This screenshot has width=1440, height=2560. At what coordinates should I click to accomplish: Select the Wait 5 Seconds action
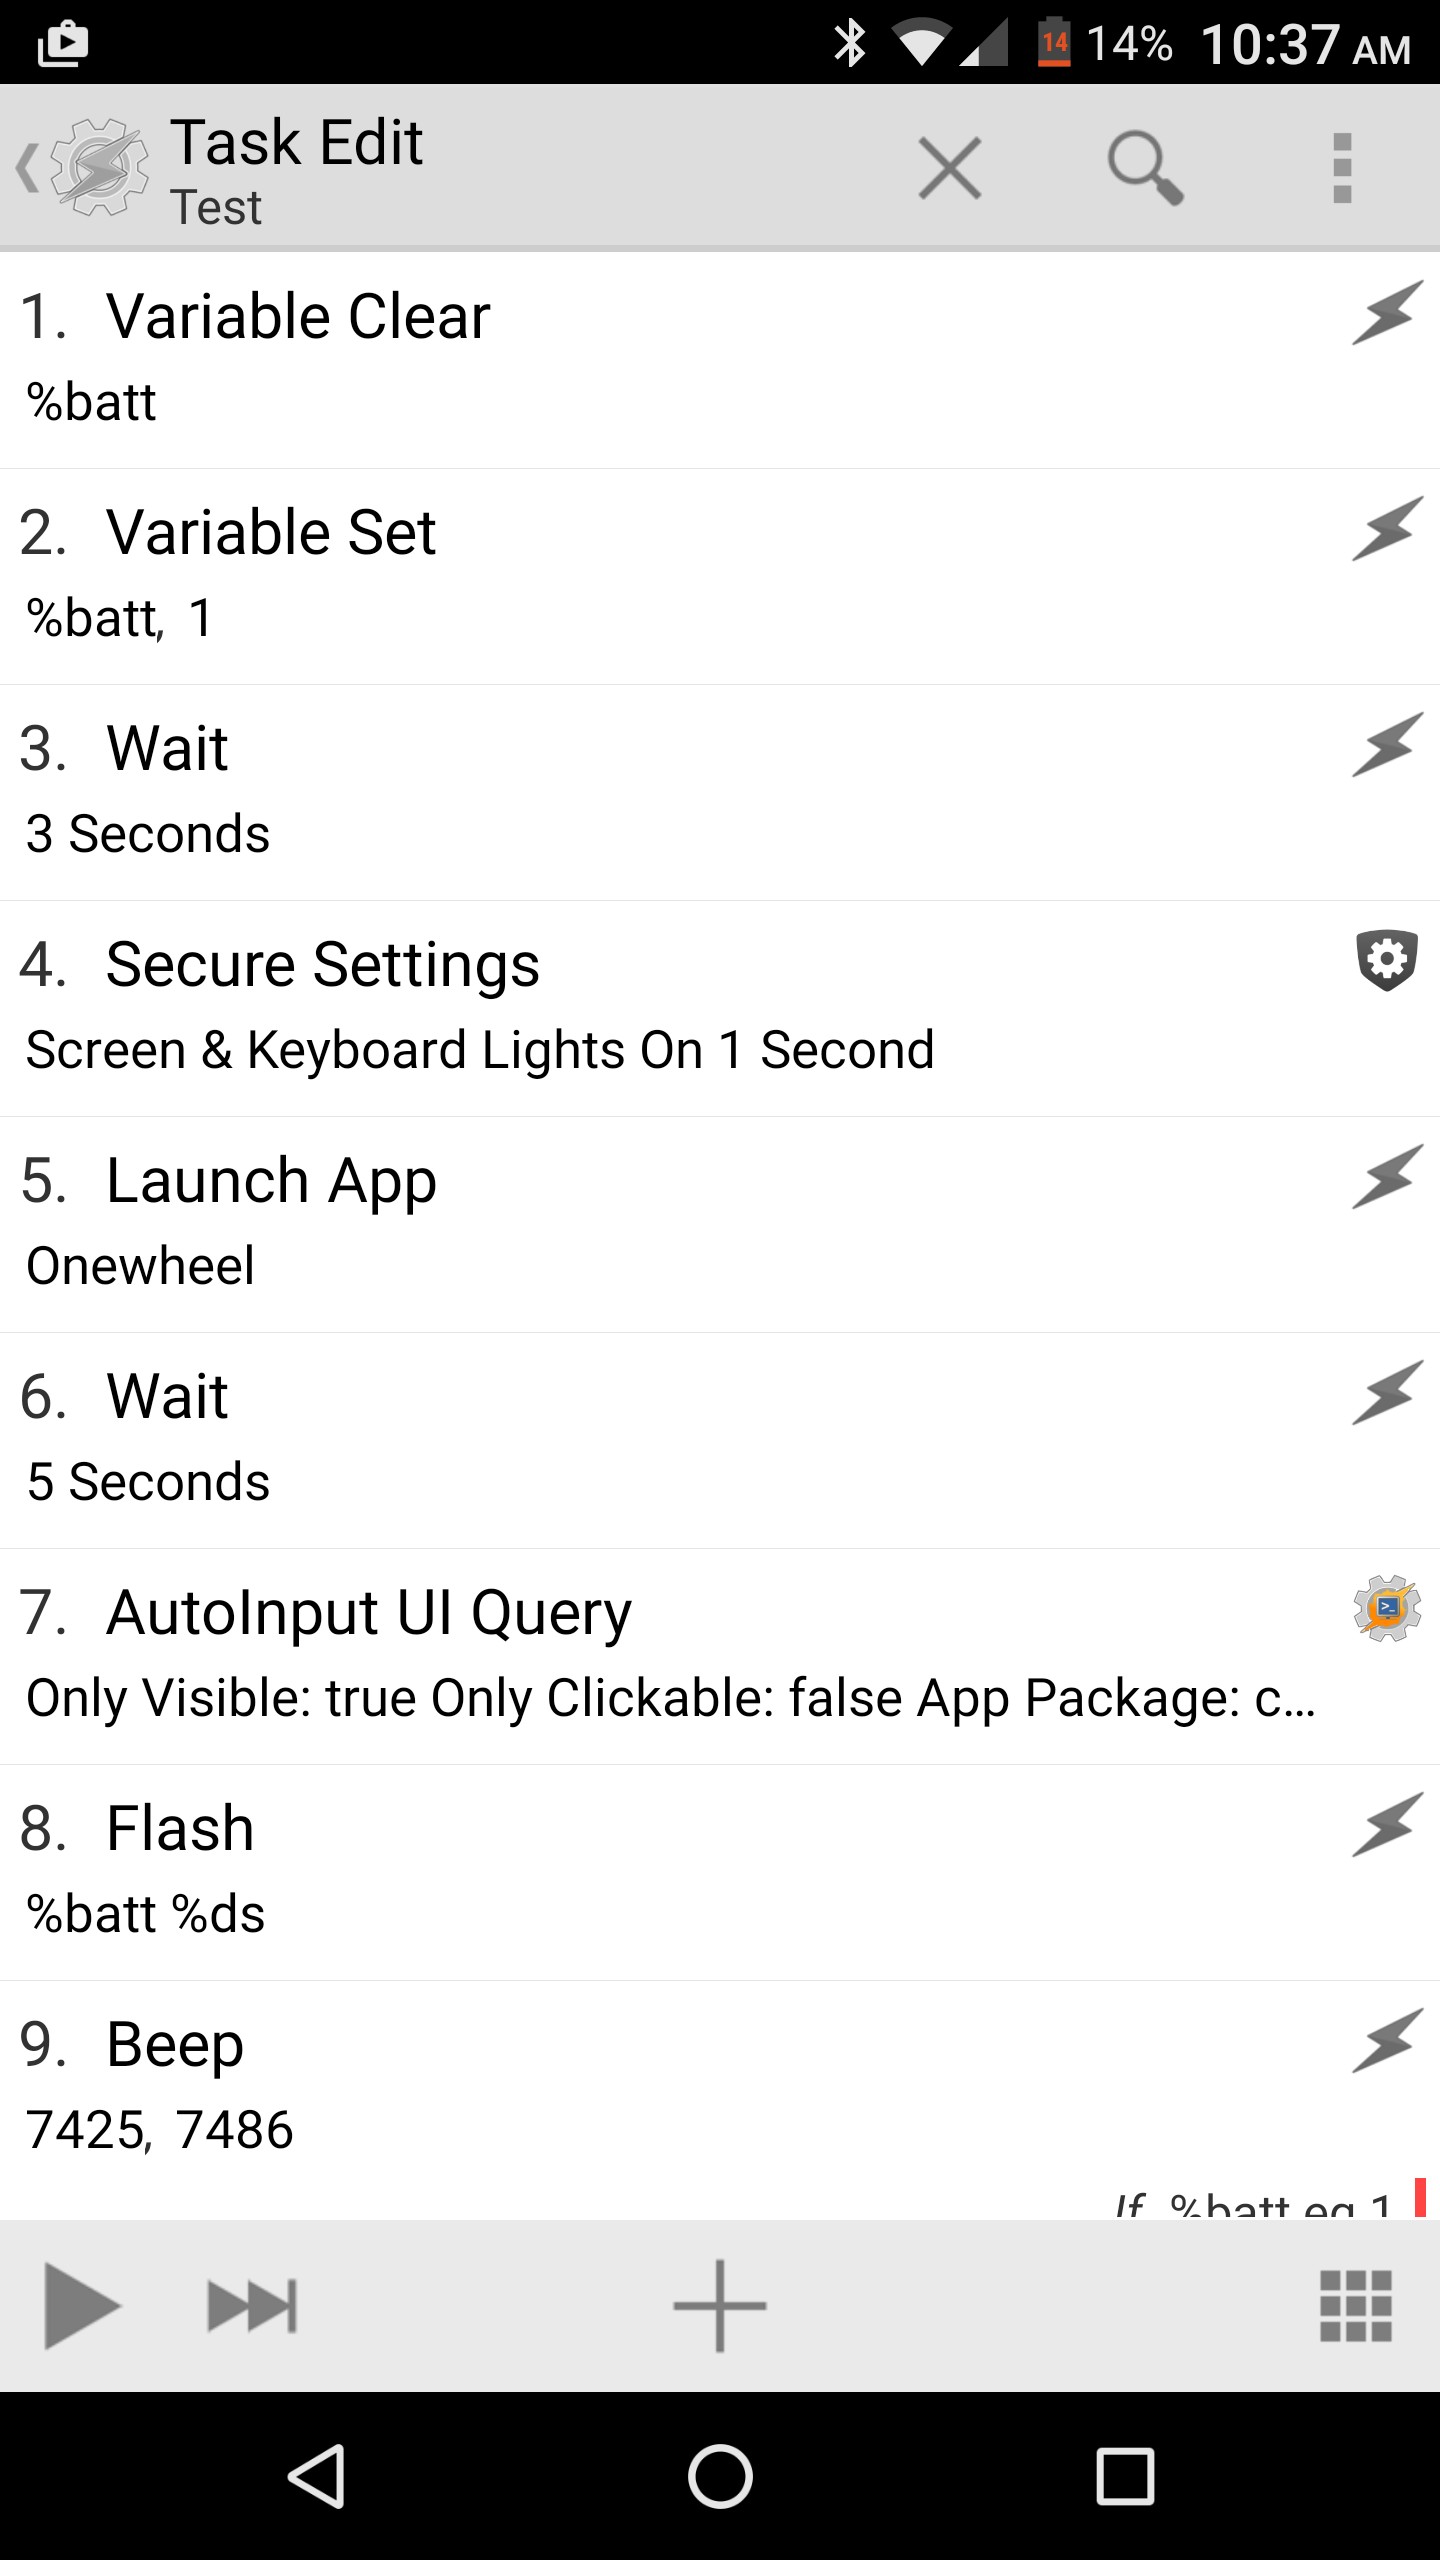click(x=600, y=1440)
